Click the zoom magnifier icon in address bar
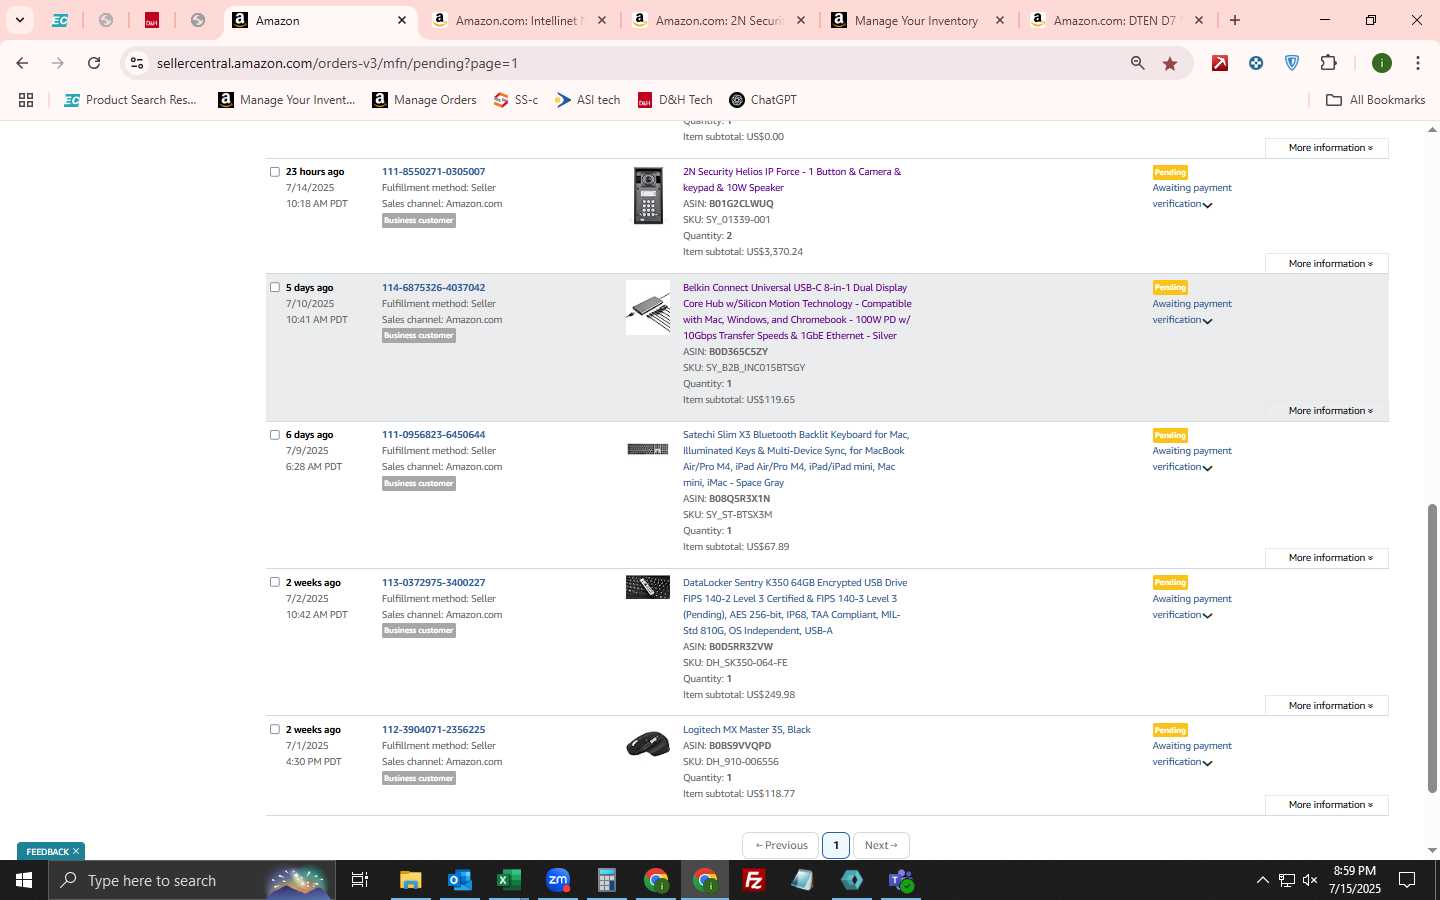1440x900 pixels. coord(1137,63)
